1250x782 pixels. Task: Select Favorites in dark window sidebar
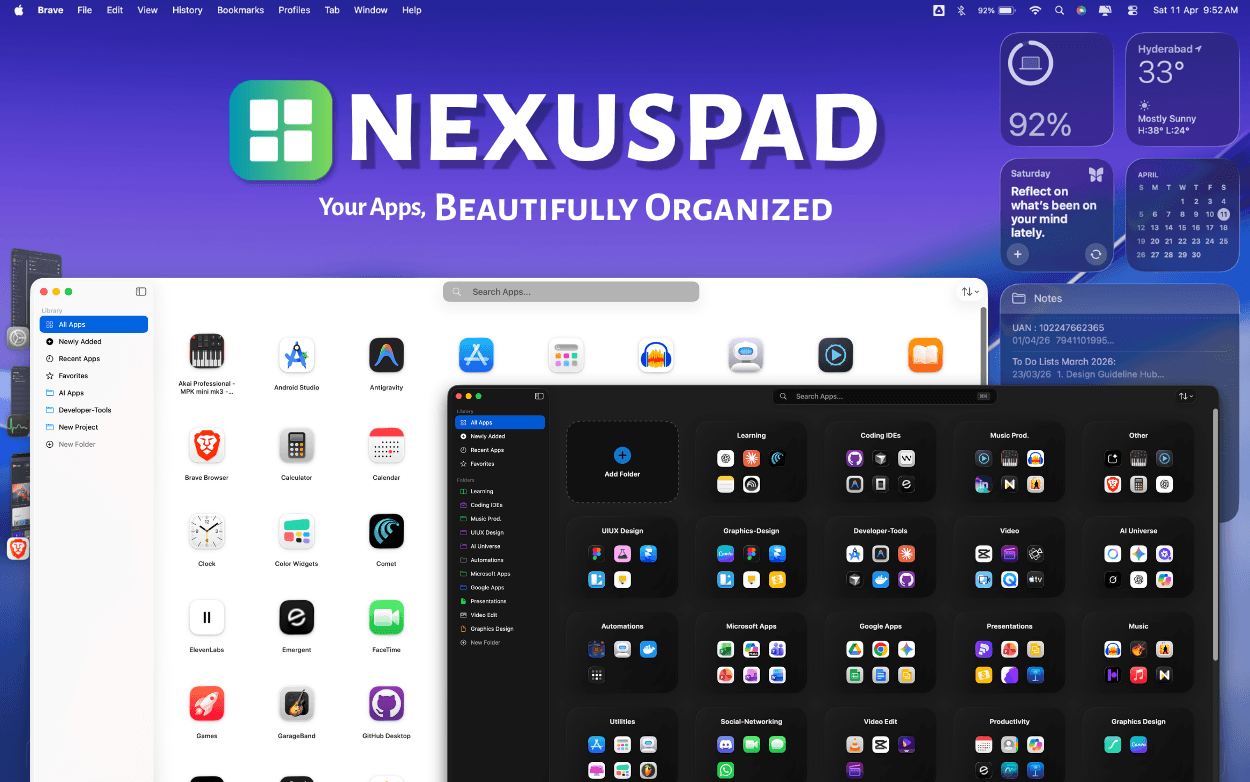click(x=499, y=464)
